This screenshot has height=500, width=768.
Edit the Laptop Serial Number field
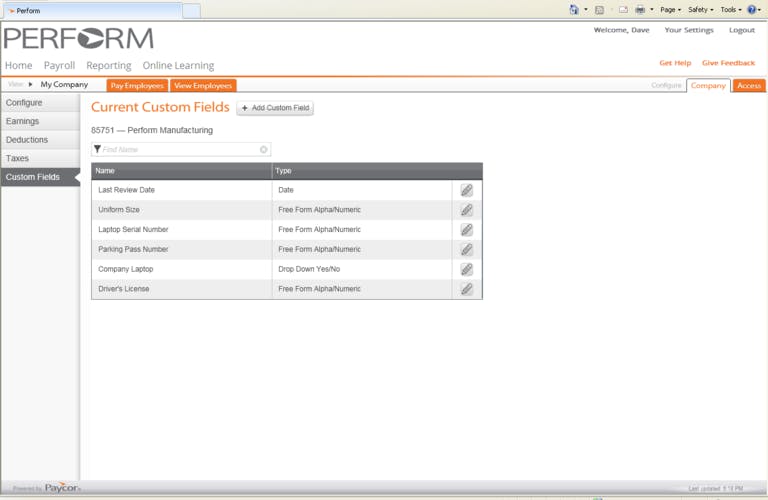click(x=466, y=230)
